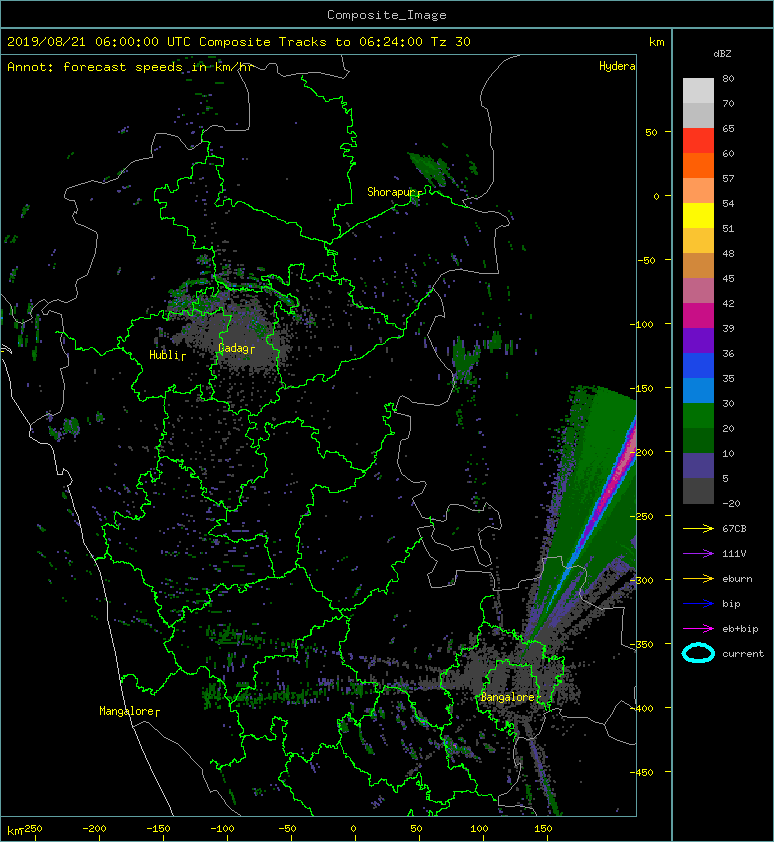This screenshot has width=774, height=842.
Task: Click the 'dBZ' heading above color scale
Action: 722,54
